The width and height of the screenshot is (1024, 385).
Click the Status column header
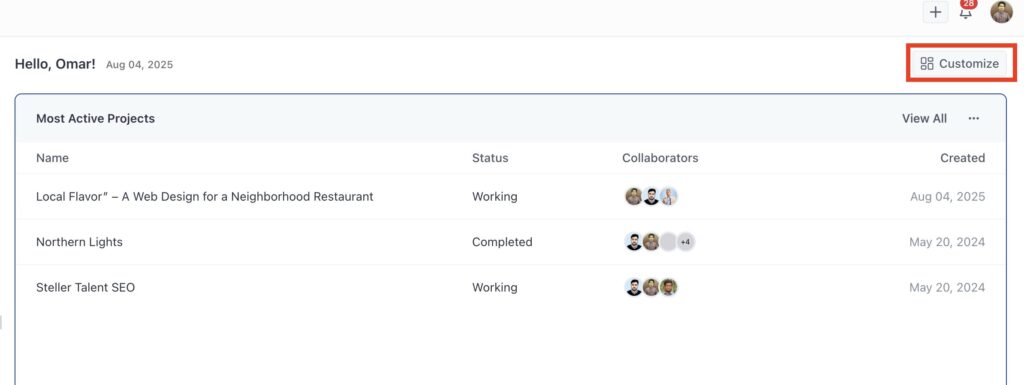click(490, 158)
